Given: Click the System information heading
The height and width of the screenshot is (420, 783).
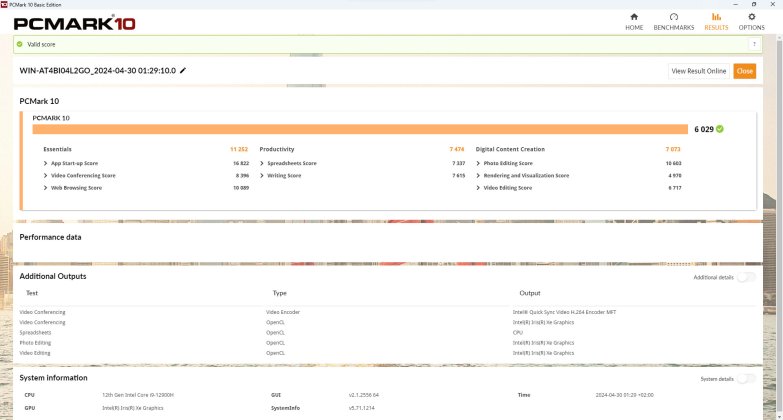Looking at the screenshot, I should (x=53, y=378).
